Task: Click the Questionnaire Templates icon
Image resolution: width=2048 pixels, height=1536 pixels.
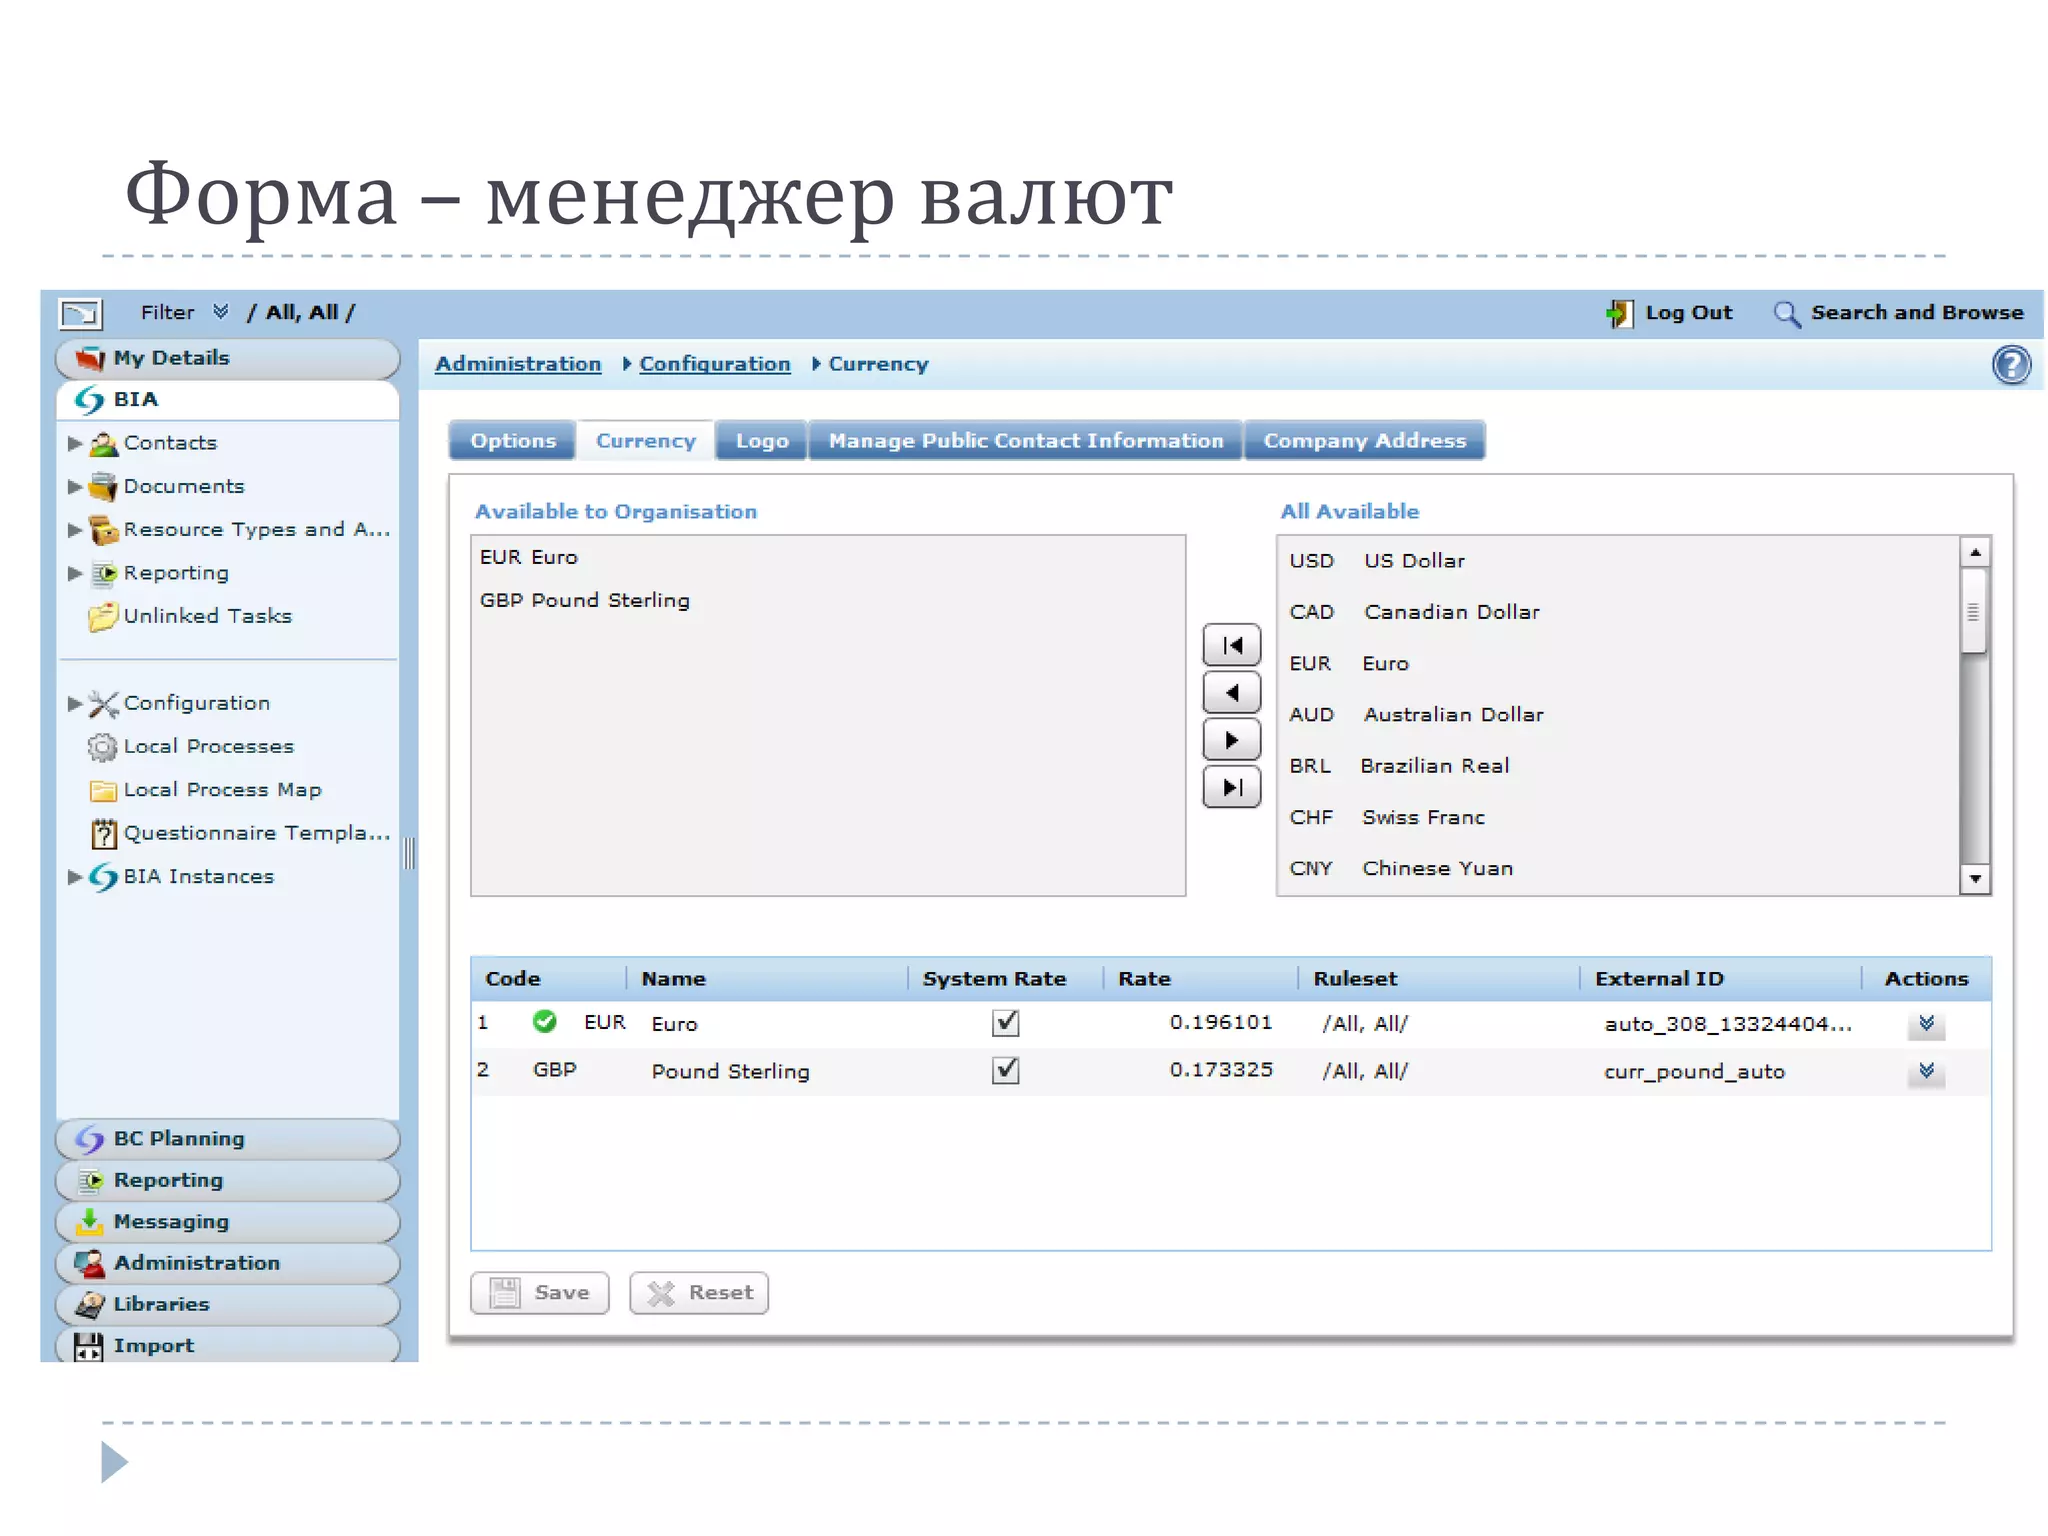Action: pyautogui.click(x=103, y=833)
